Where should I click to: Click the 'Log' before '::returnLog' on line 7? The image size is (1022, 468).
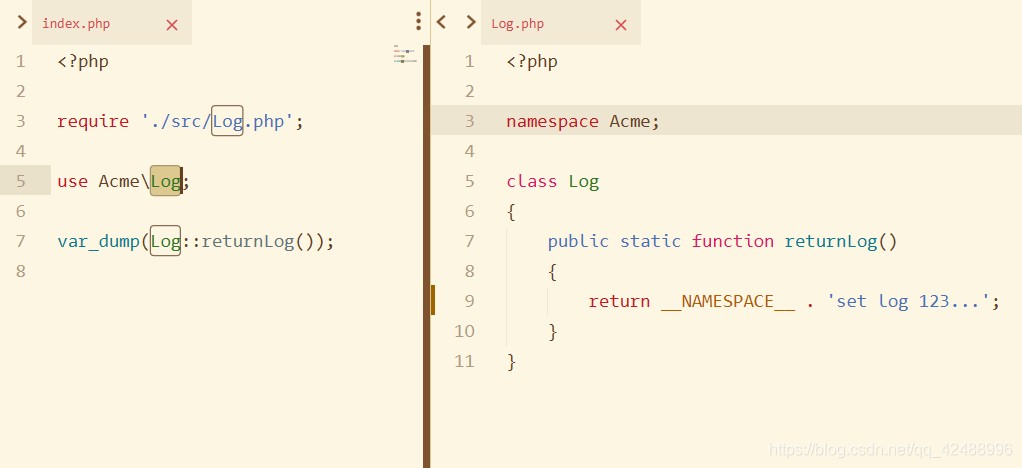pos(166,241)
